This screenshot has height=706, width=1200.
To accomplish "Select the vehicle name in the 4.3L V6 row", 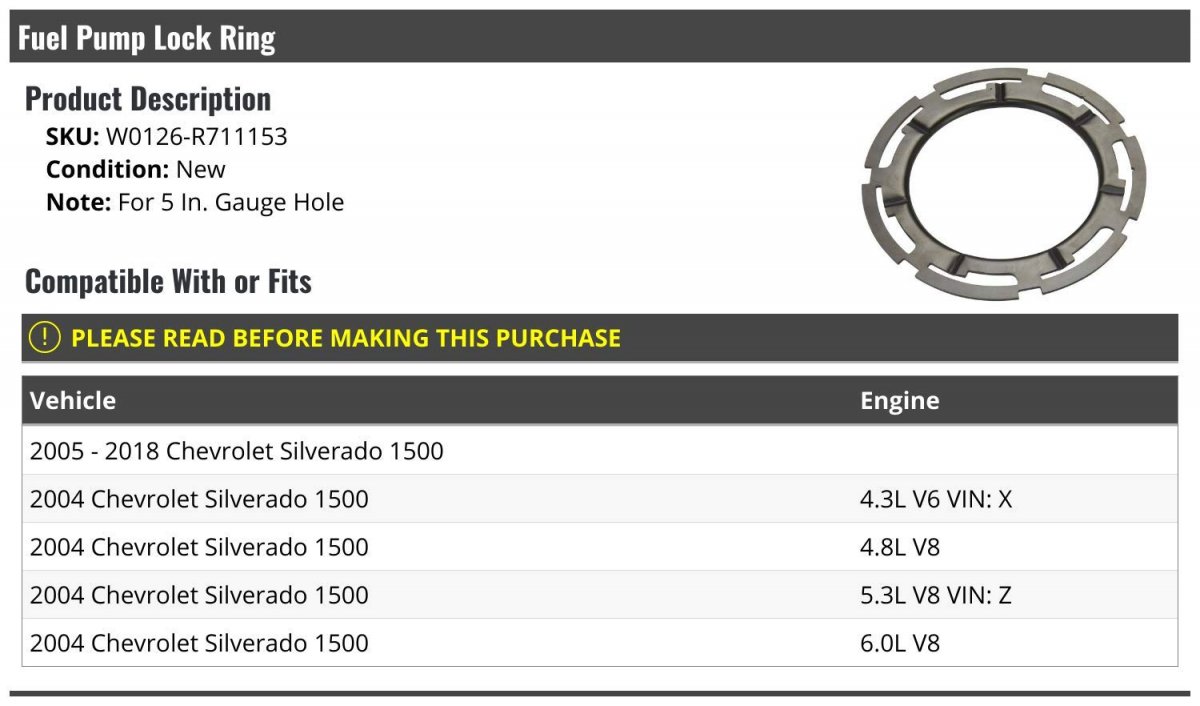I will tap(199, 499).
